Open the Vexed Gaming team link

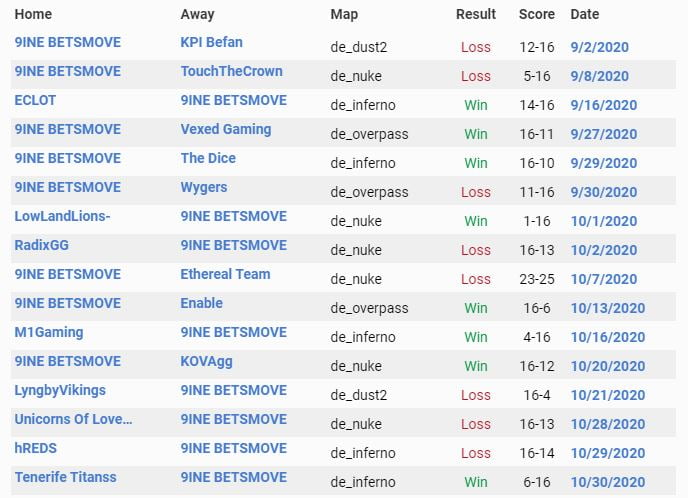point(225,130)
